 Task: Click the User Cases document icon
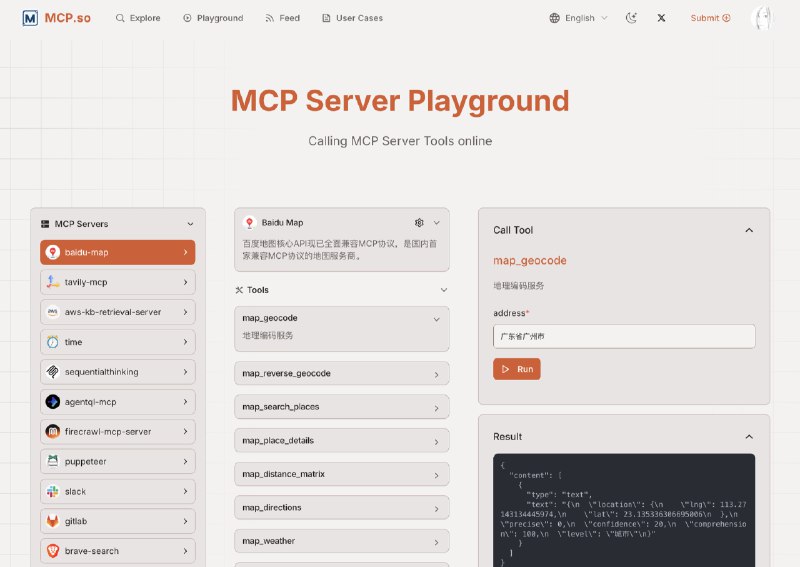pos(326,18)
